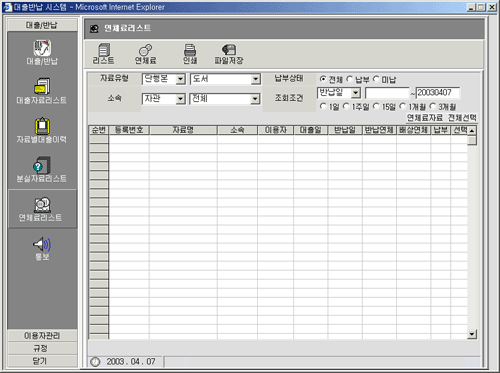Click the empty start date field
Viewport: 500px width, 373px height.
(x=387, y=93)
